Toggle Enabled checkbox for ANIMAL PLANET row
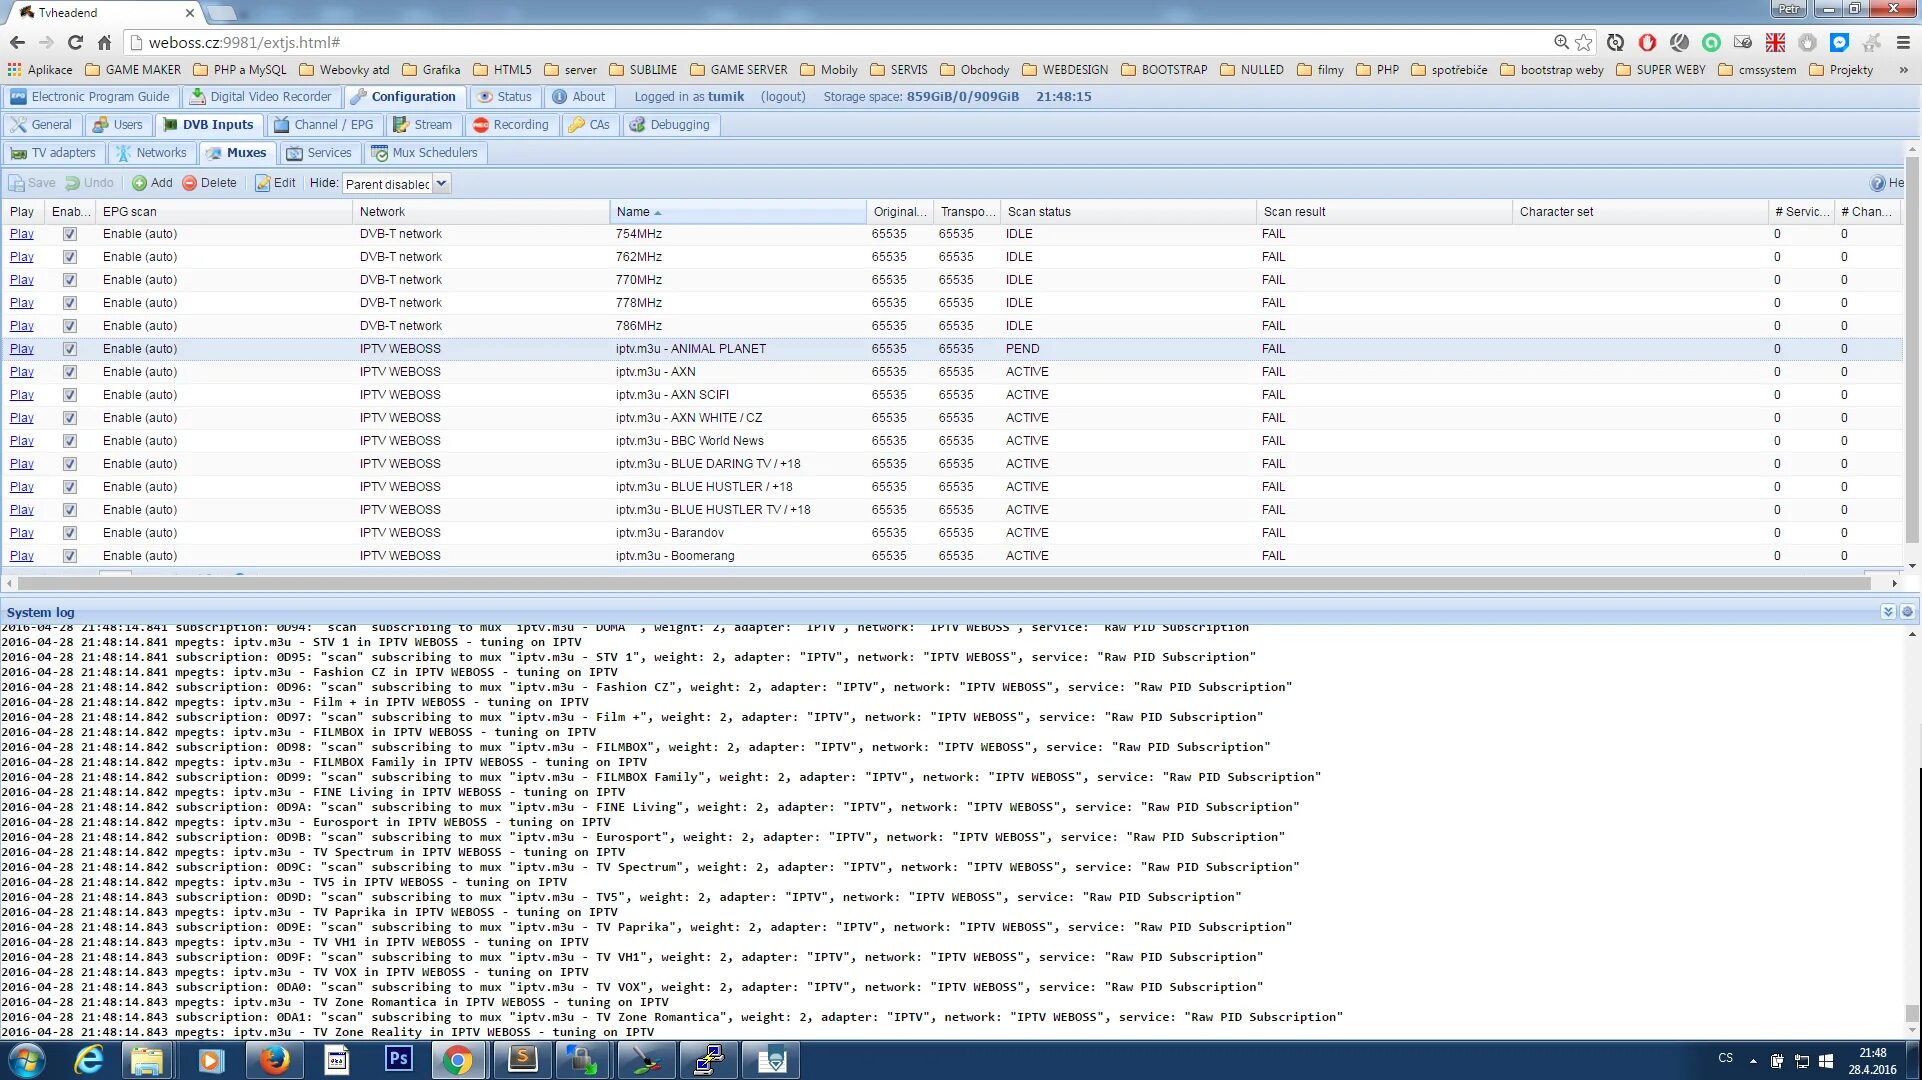 click(70, 349)
